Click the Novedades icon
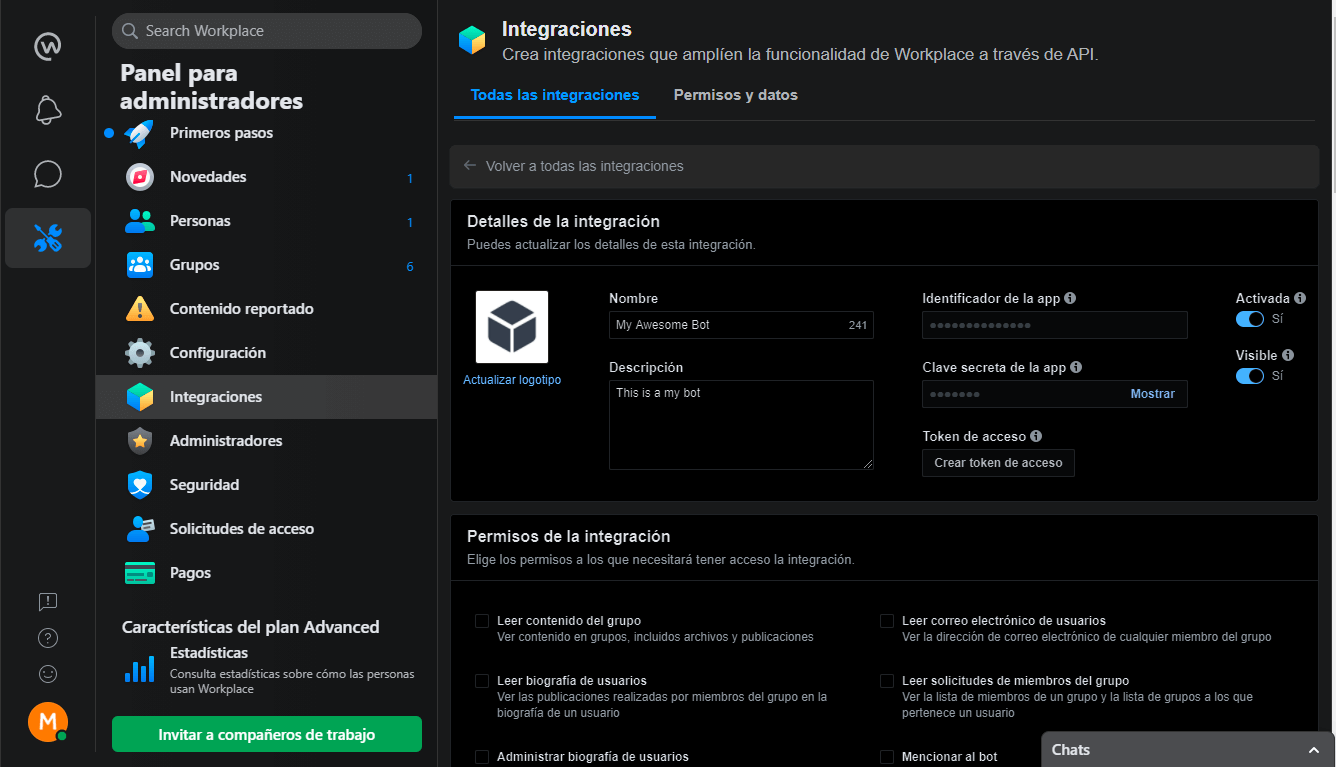The height and width of the screenshot is (767, 1336). (140, 177)
